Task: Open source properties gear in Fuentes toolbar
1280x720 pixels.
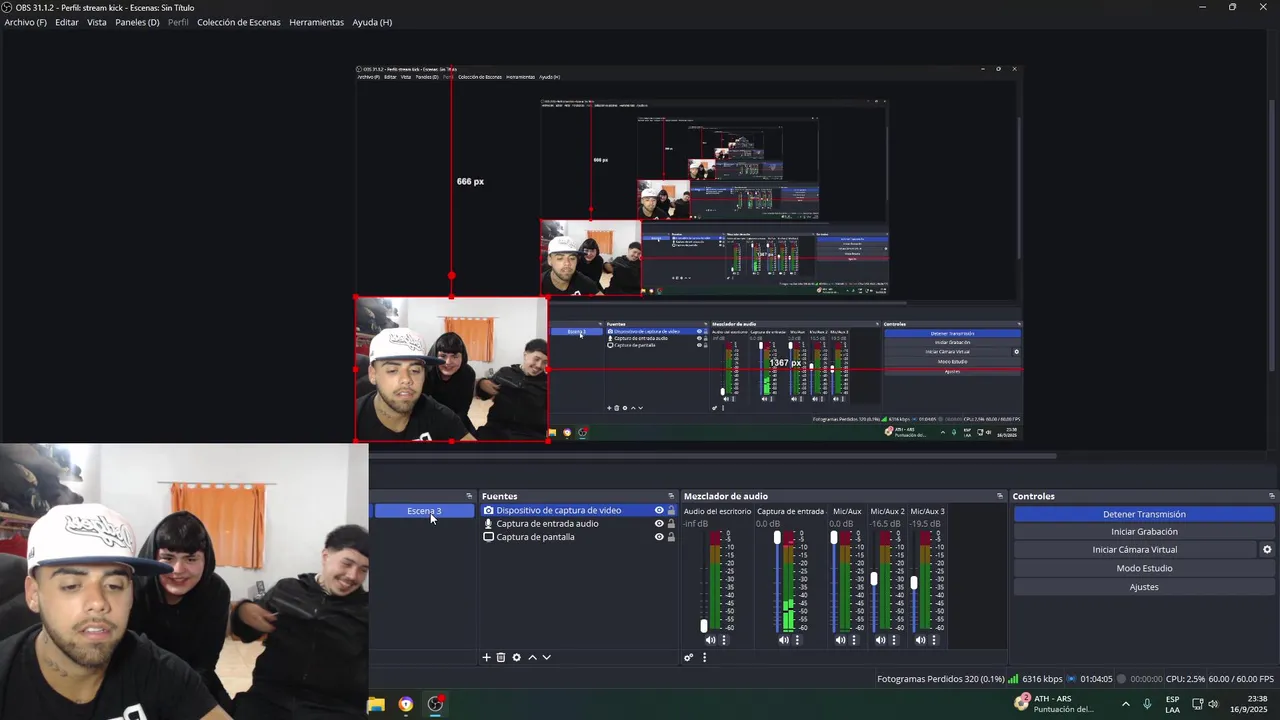Action: click(516, 657)
